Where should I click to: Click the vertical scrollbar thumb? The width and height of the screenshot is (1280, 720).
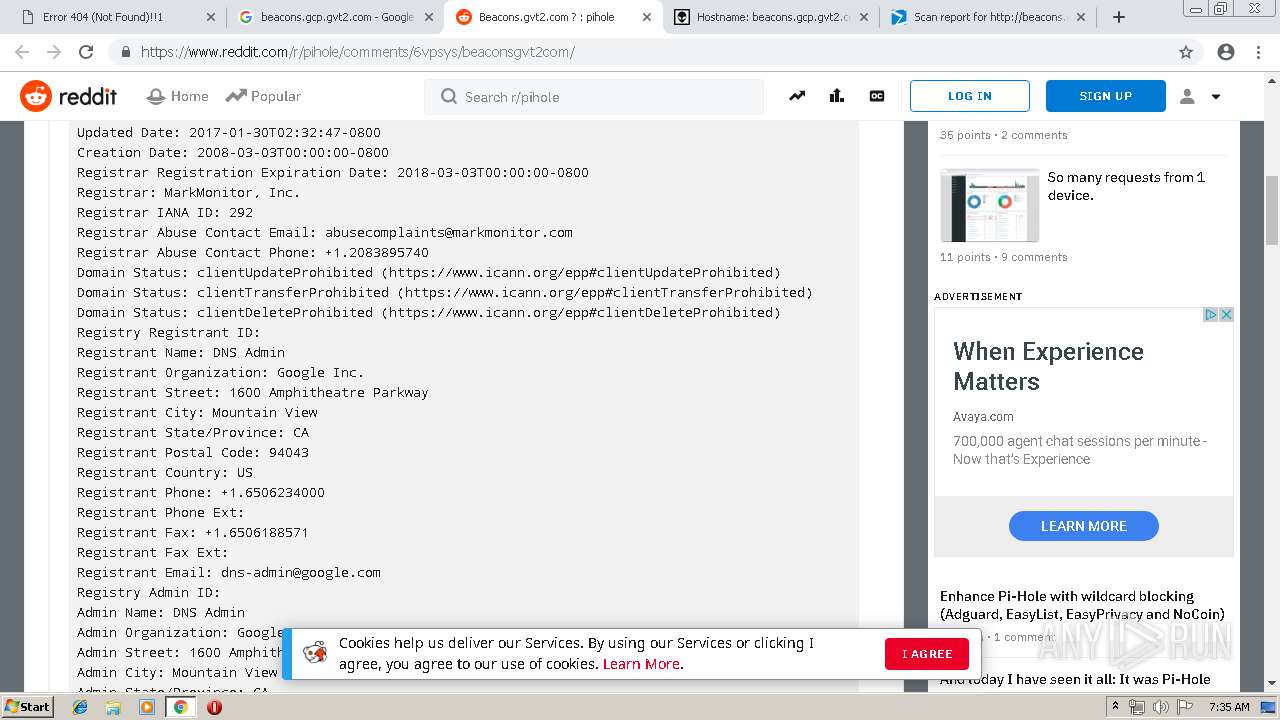click(x=1272, y=209)
